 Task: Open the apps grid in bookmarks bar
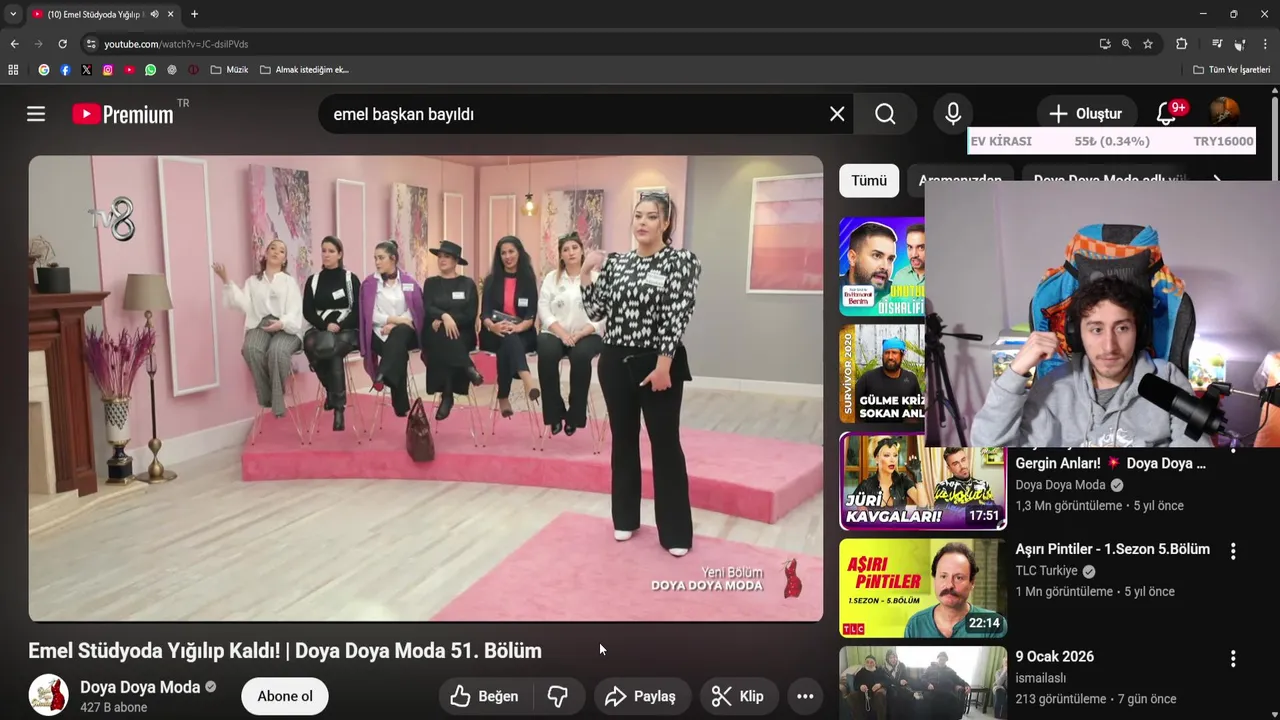[x=13, y=70]
